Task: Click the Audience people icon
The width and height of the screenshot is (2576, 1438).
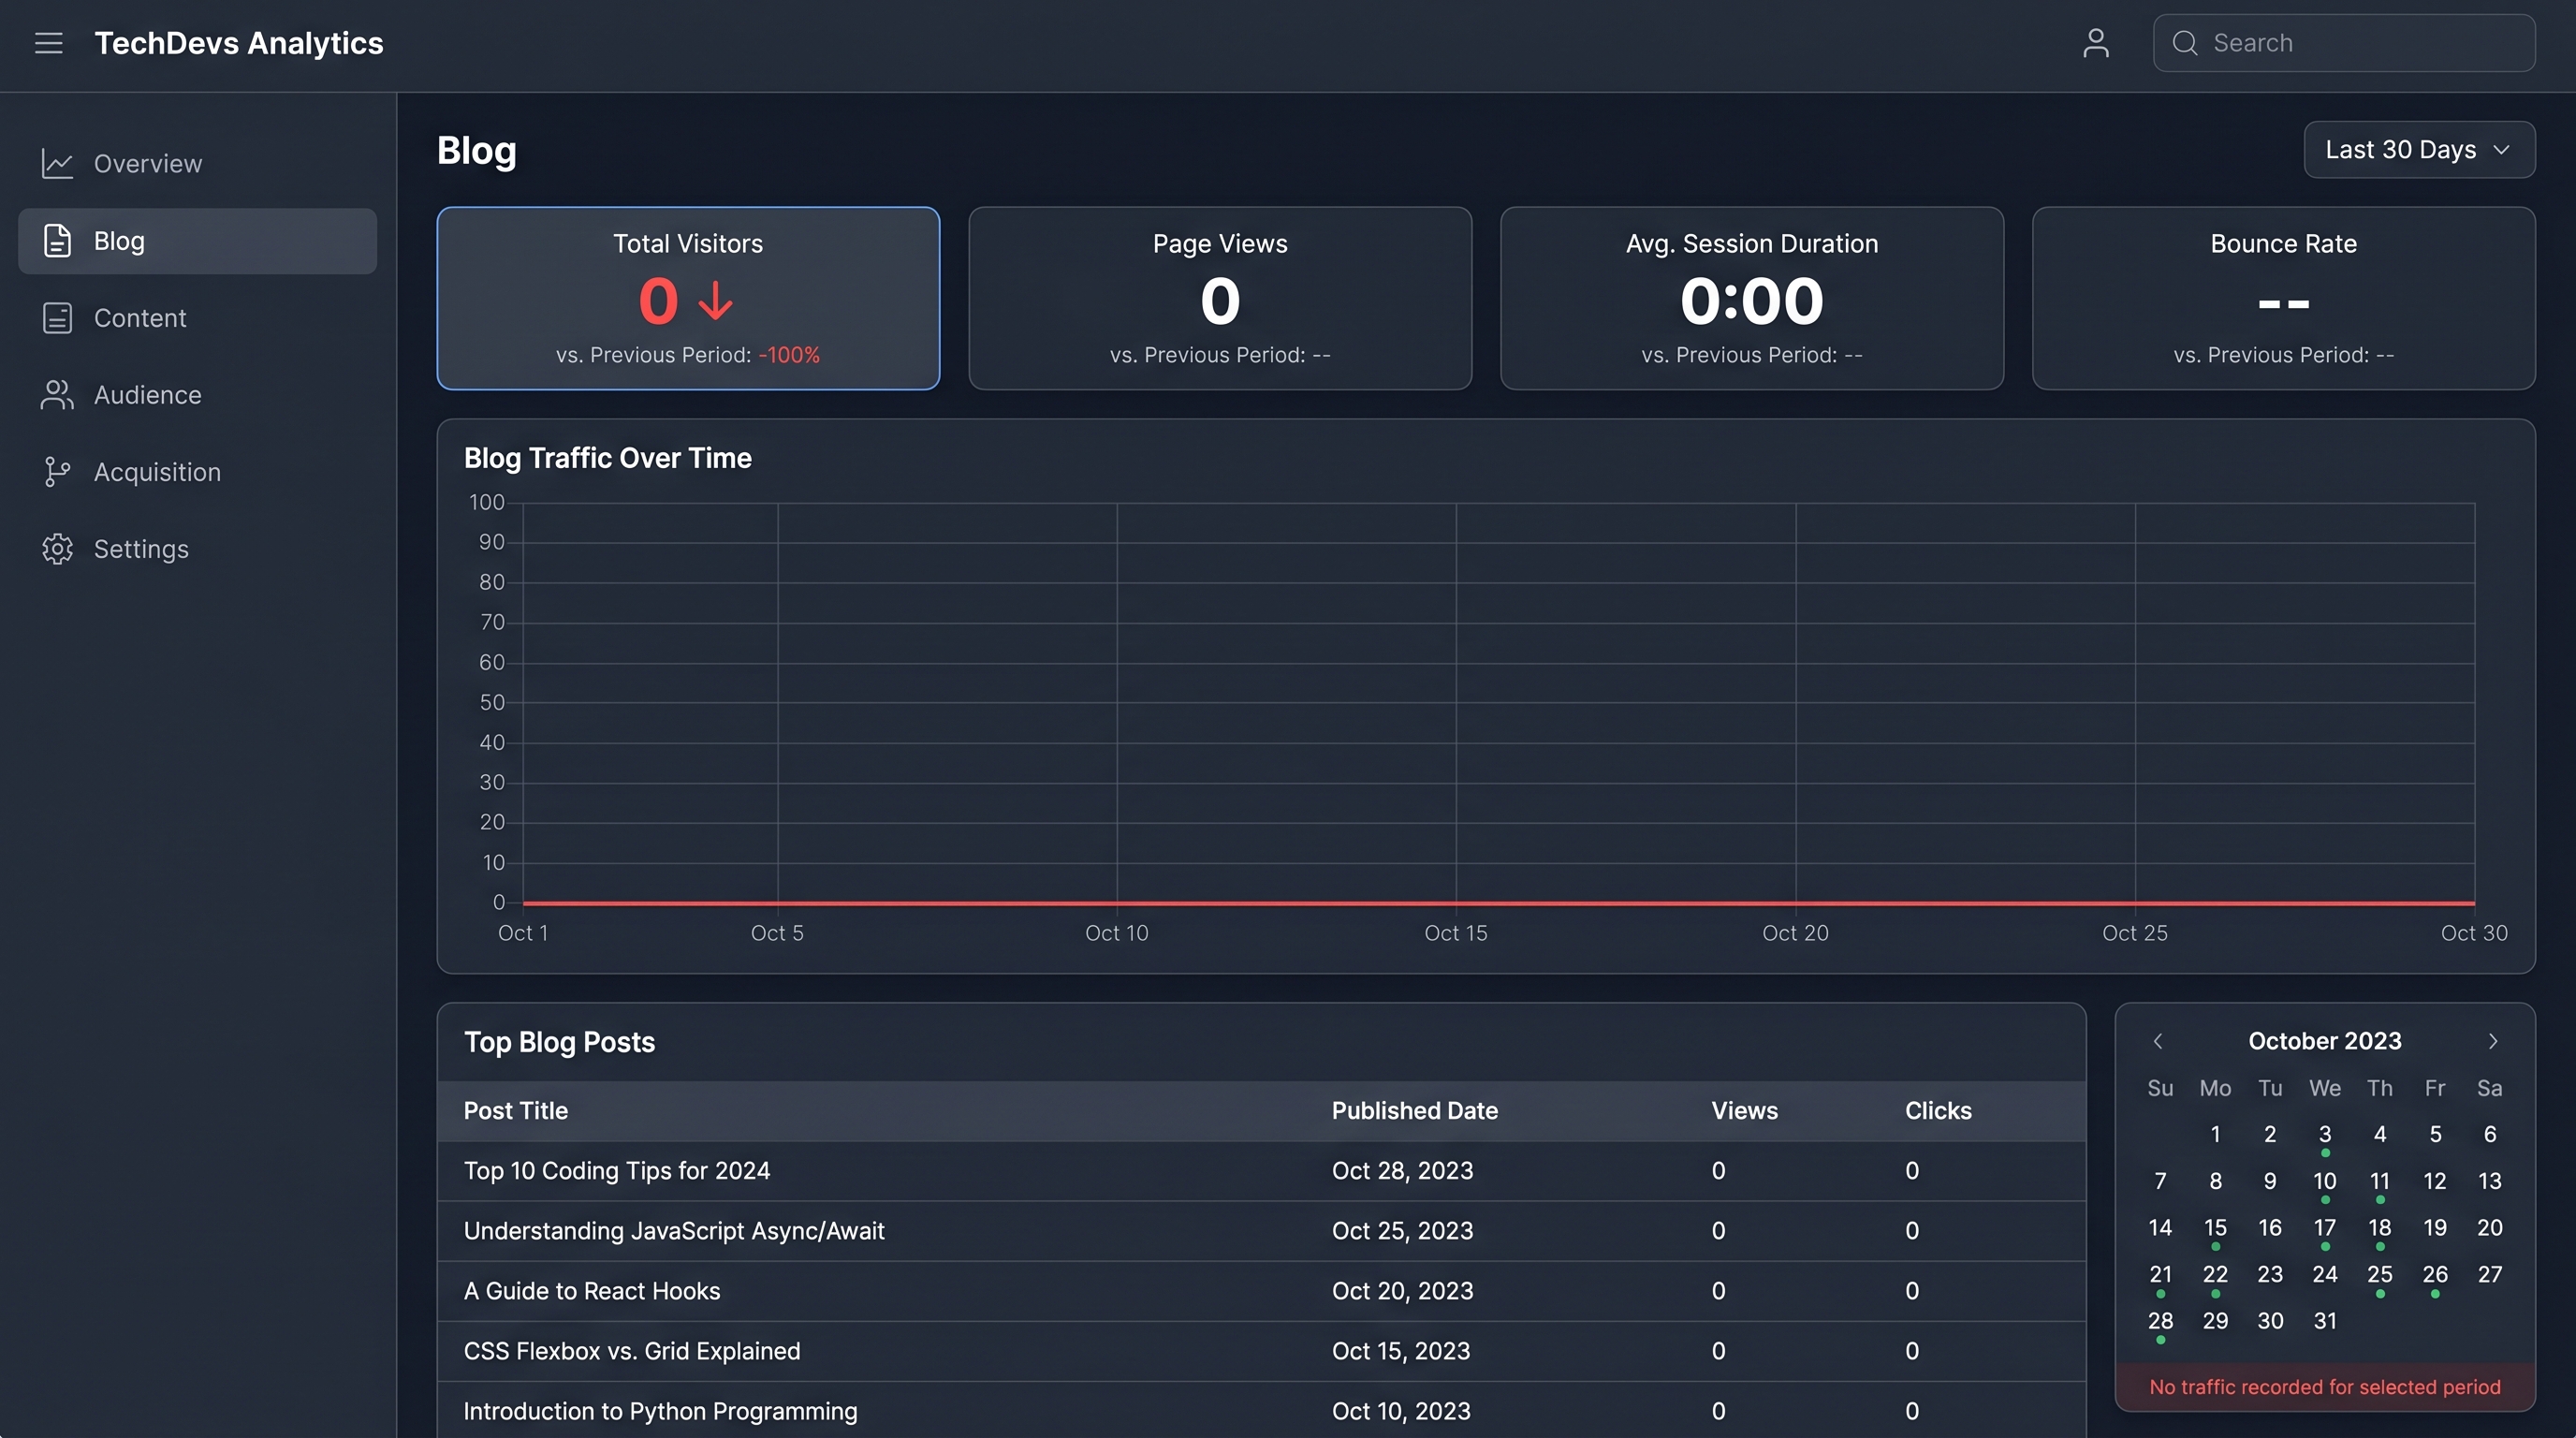Action: pos(57,395)
